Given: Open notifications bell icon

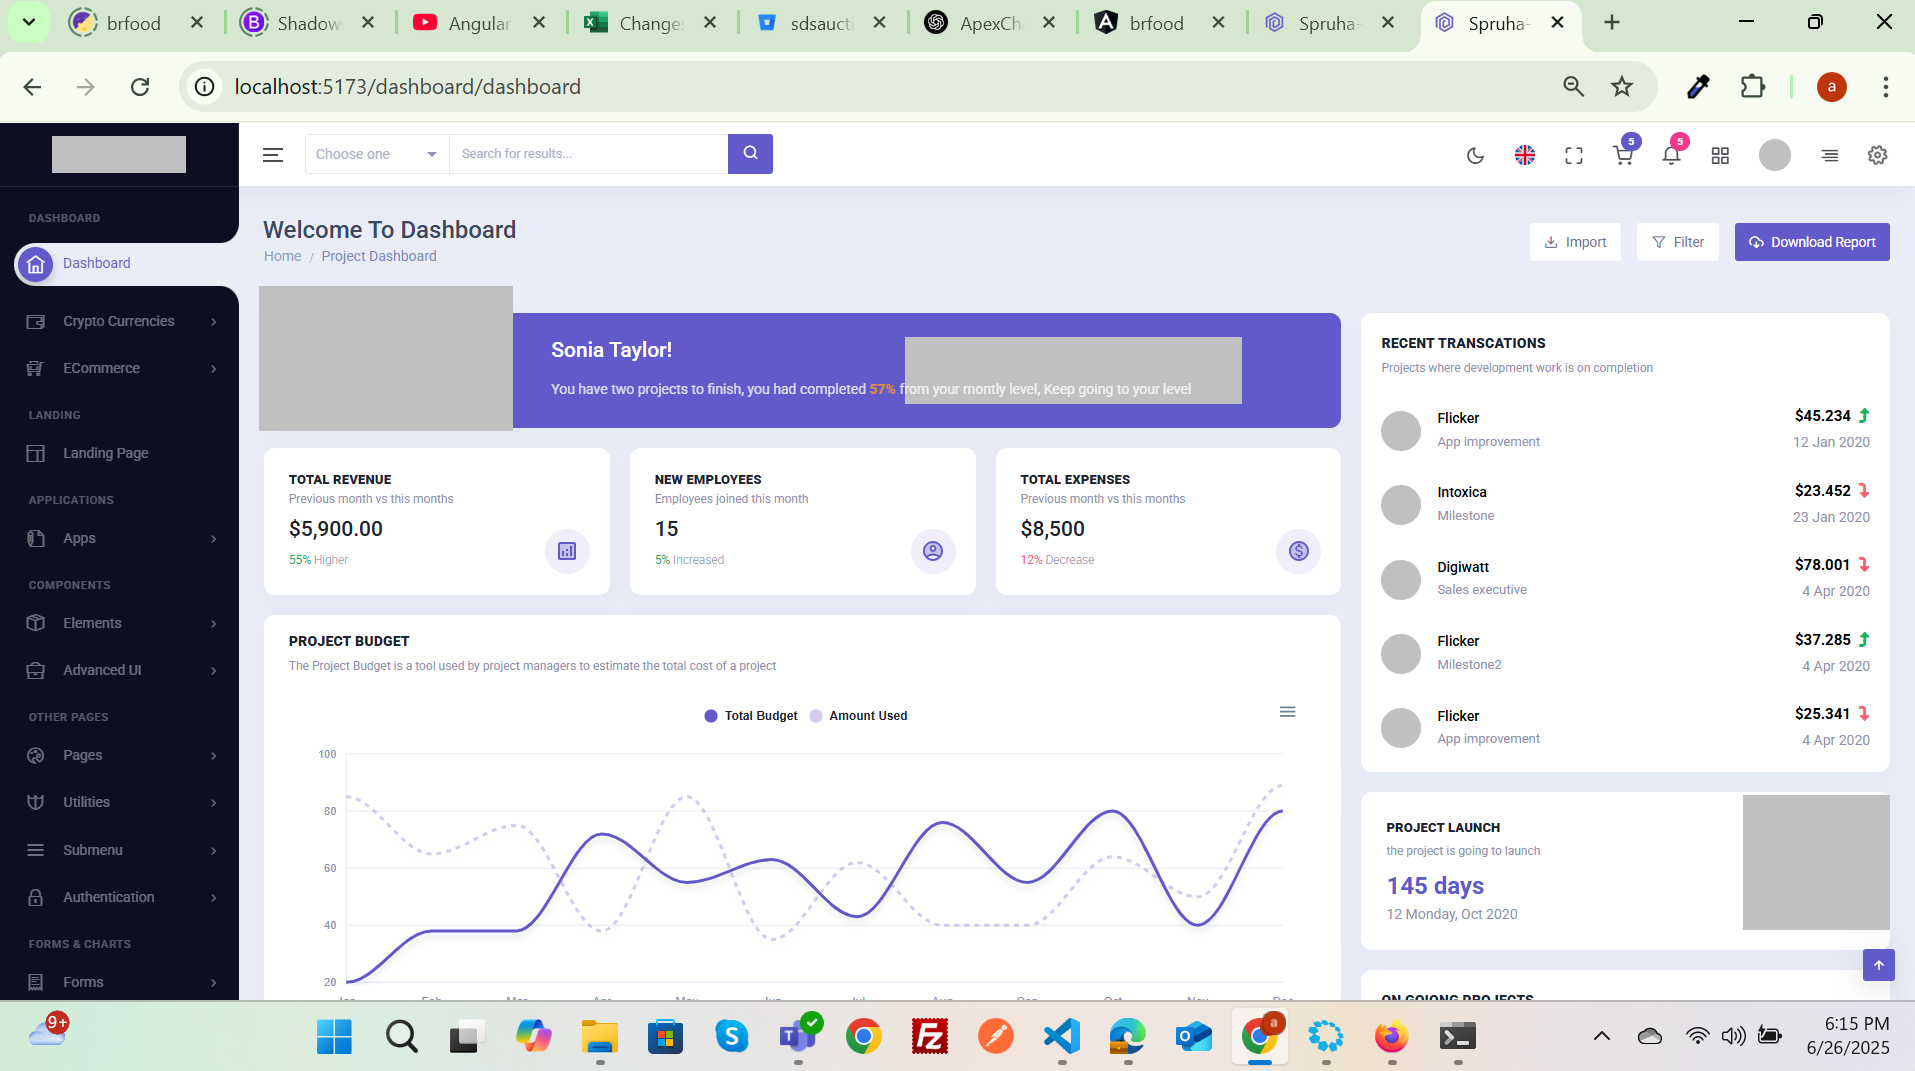Looking at the screenshot, I should tap(1671, 155).
